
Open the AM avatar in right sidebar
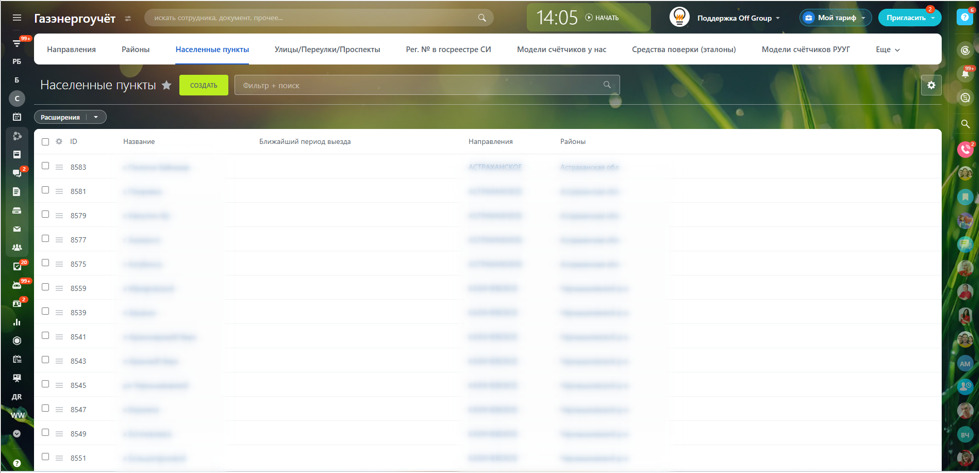[x=965, y=363]
